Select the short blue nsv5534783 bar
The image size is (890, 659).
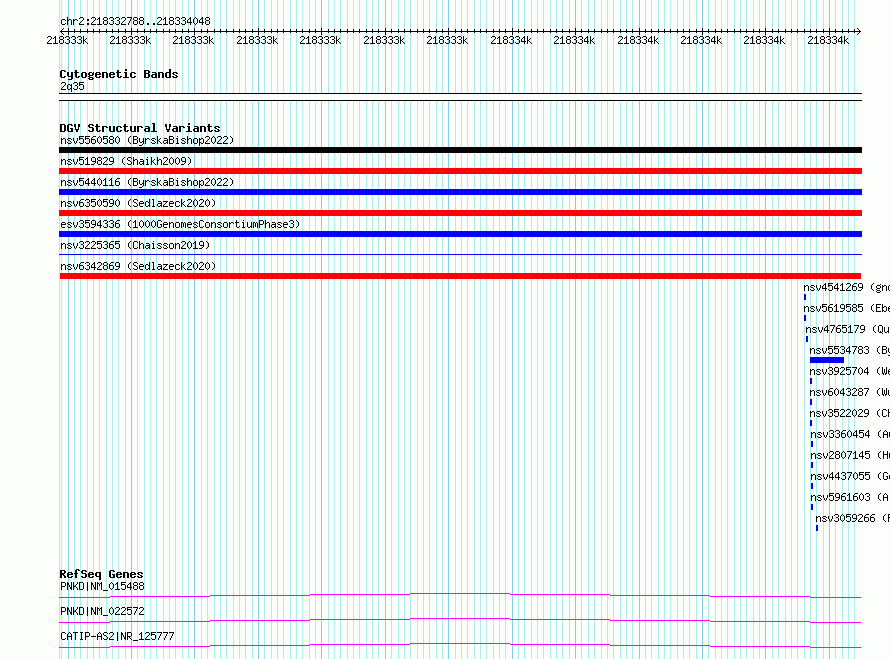coord(827,360)
